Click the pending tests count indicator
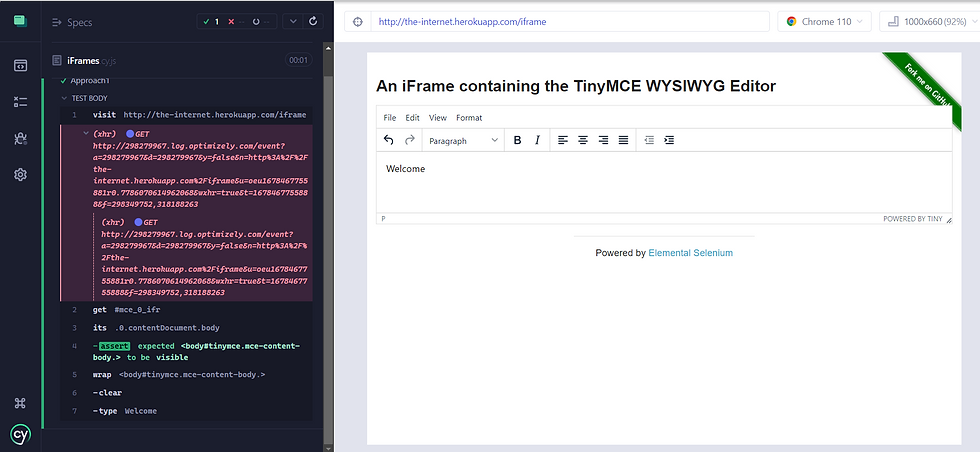This screenshot has height=452, width=980. coord(262,22)
